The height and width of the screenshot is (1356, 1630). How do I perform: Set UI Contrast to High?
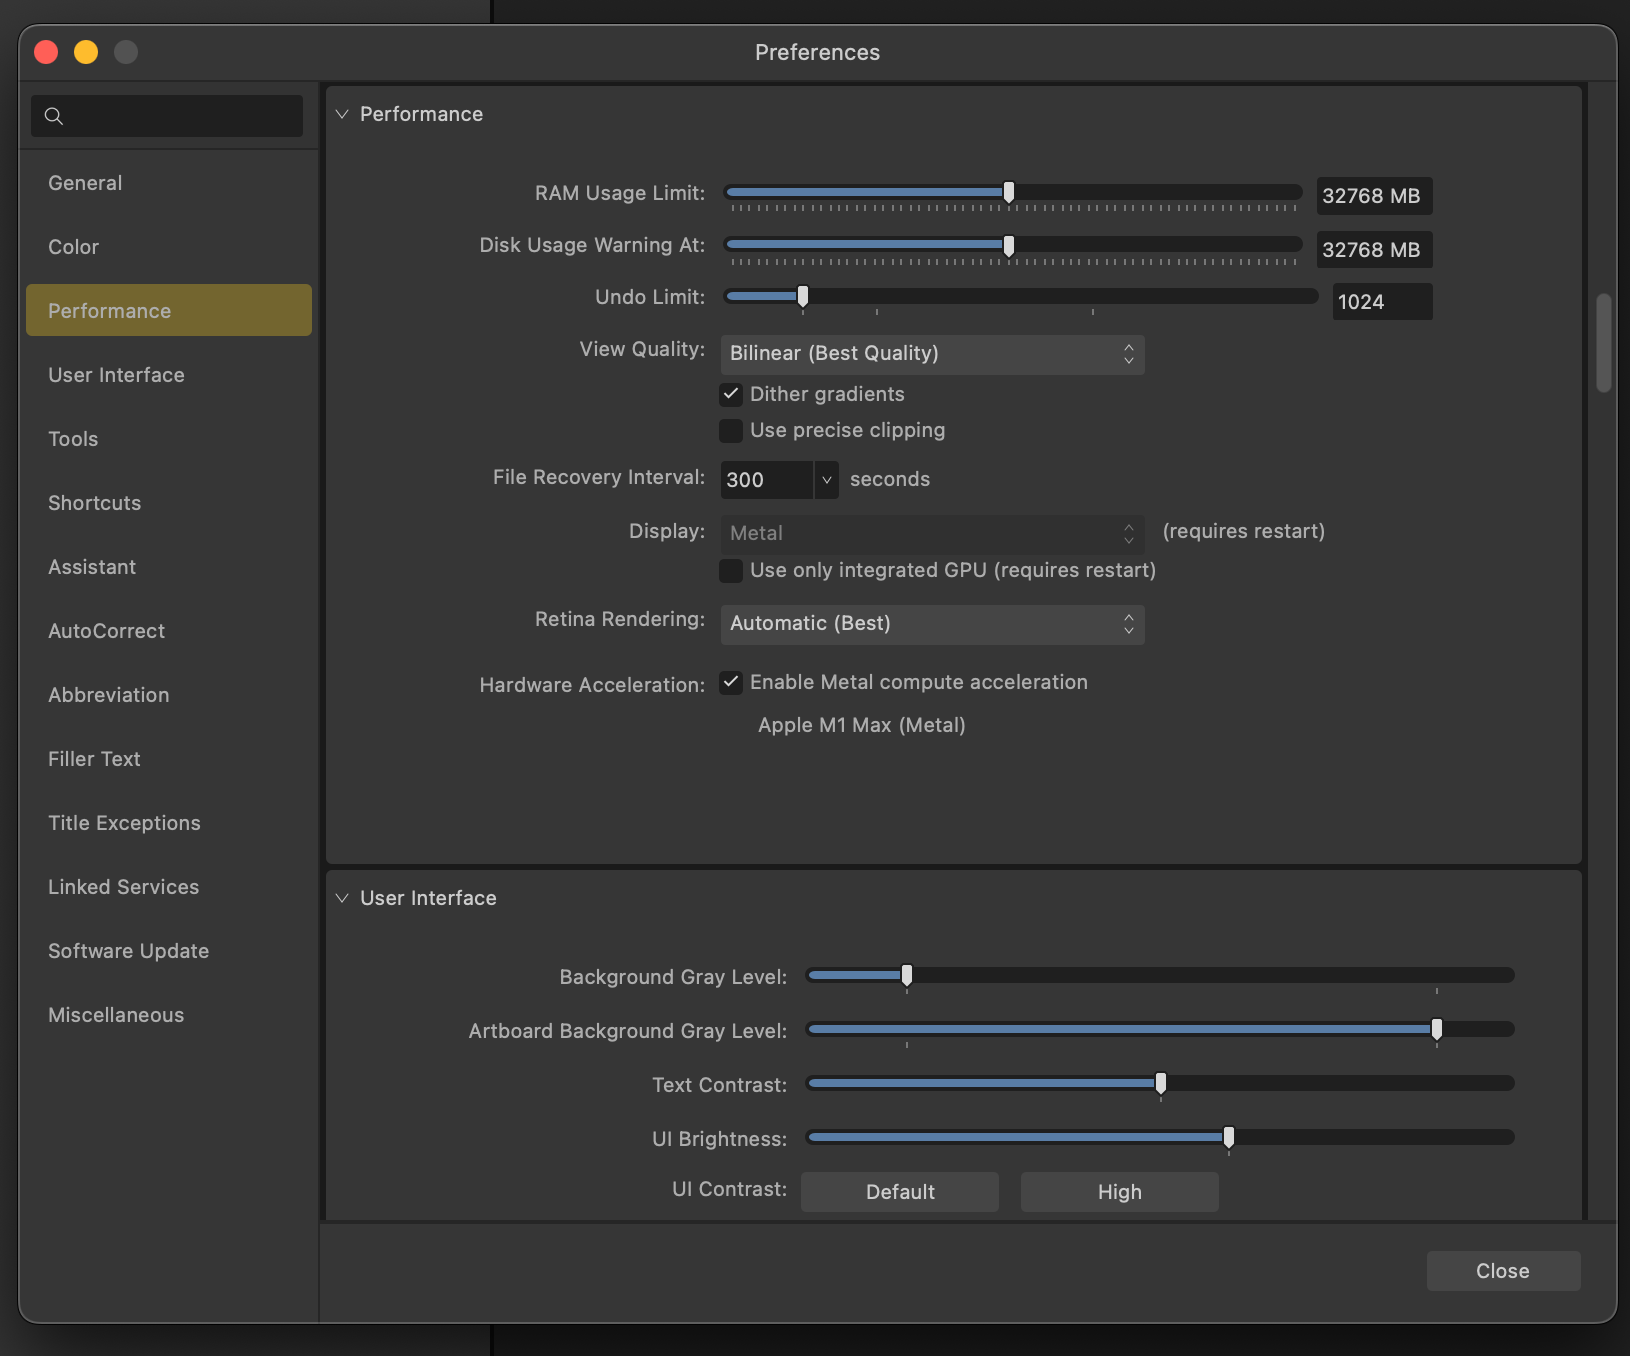[x=1119, y=1192]
